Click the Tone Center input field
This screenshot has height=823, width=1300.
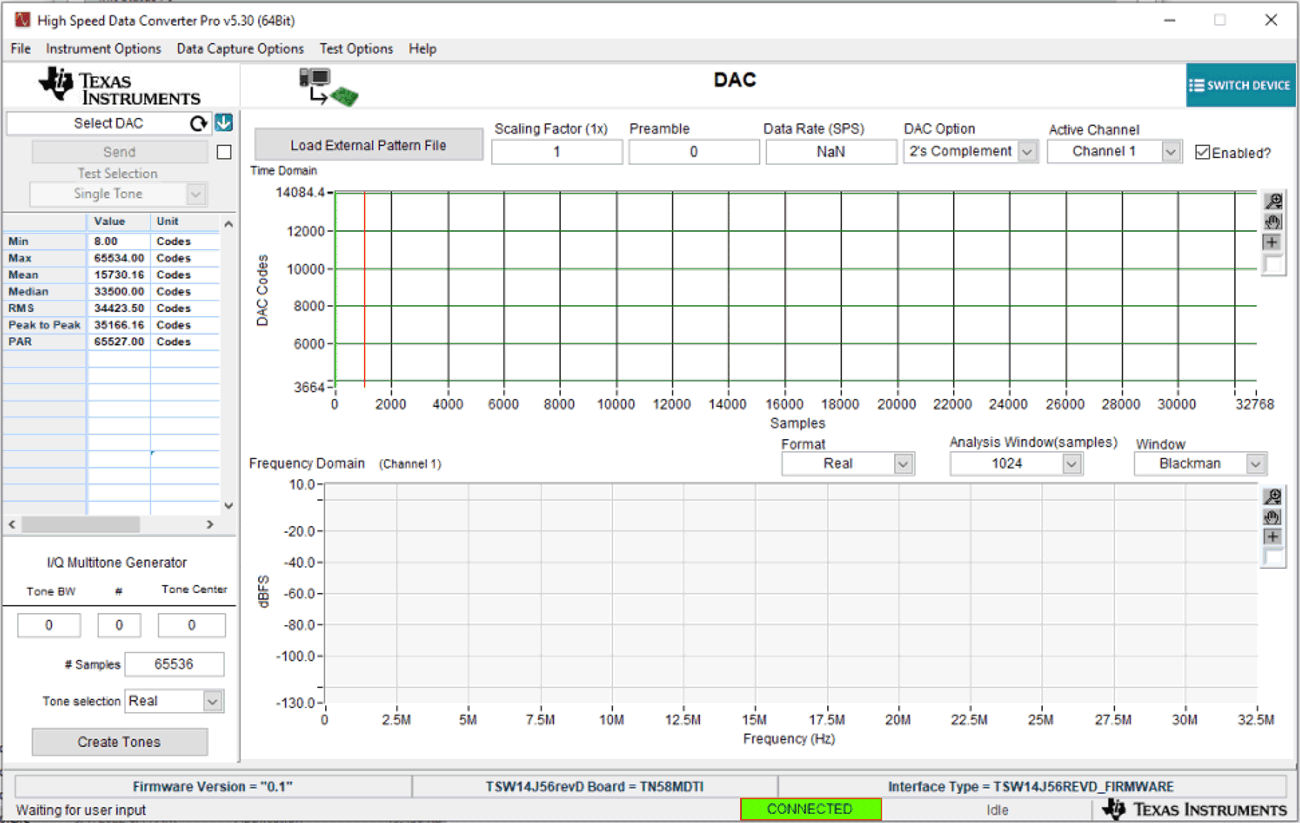click(192, 625)
